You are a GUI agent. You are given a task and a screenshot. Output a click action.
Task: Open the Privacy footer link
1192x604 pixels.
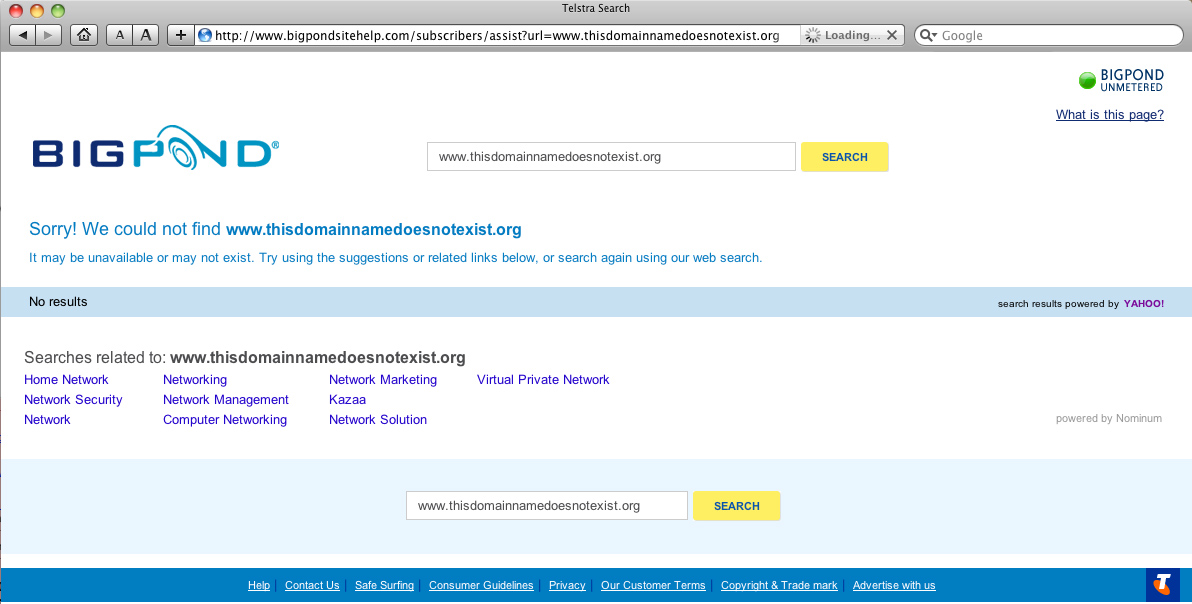tap(567, 586)
